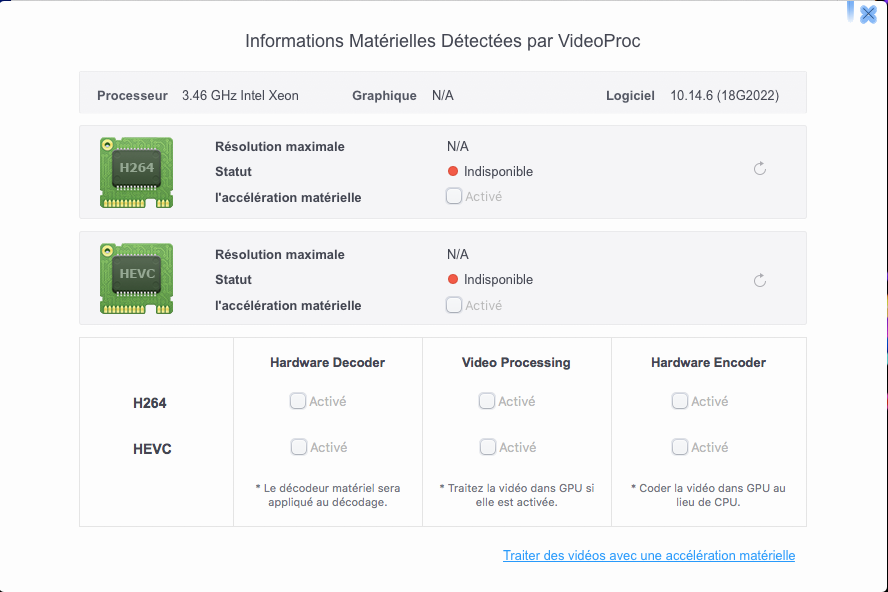
Task: Click the 'Graphique' label
Action: 385,95
